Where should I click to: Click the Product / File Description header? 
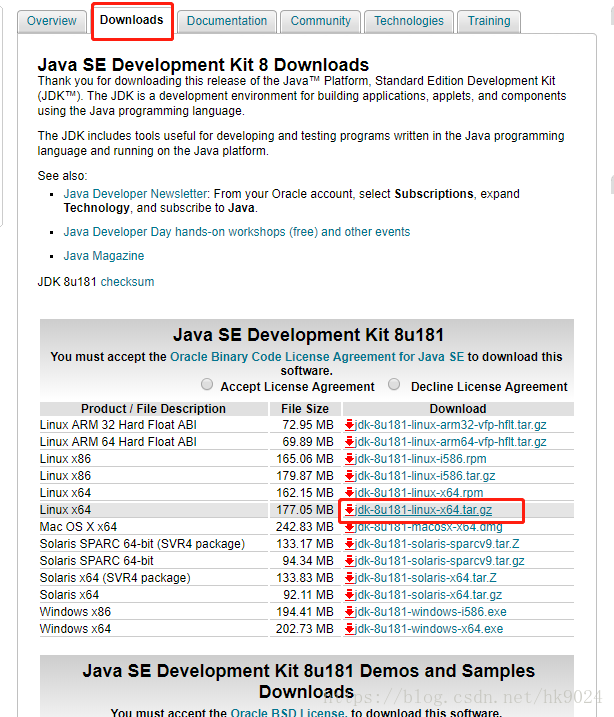point(153,408)
